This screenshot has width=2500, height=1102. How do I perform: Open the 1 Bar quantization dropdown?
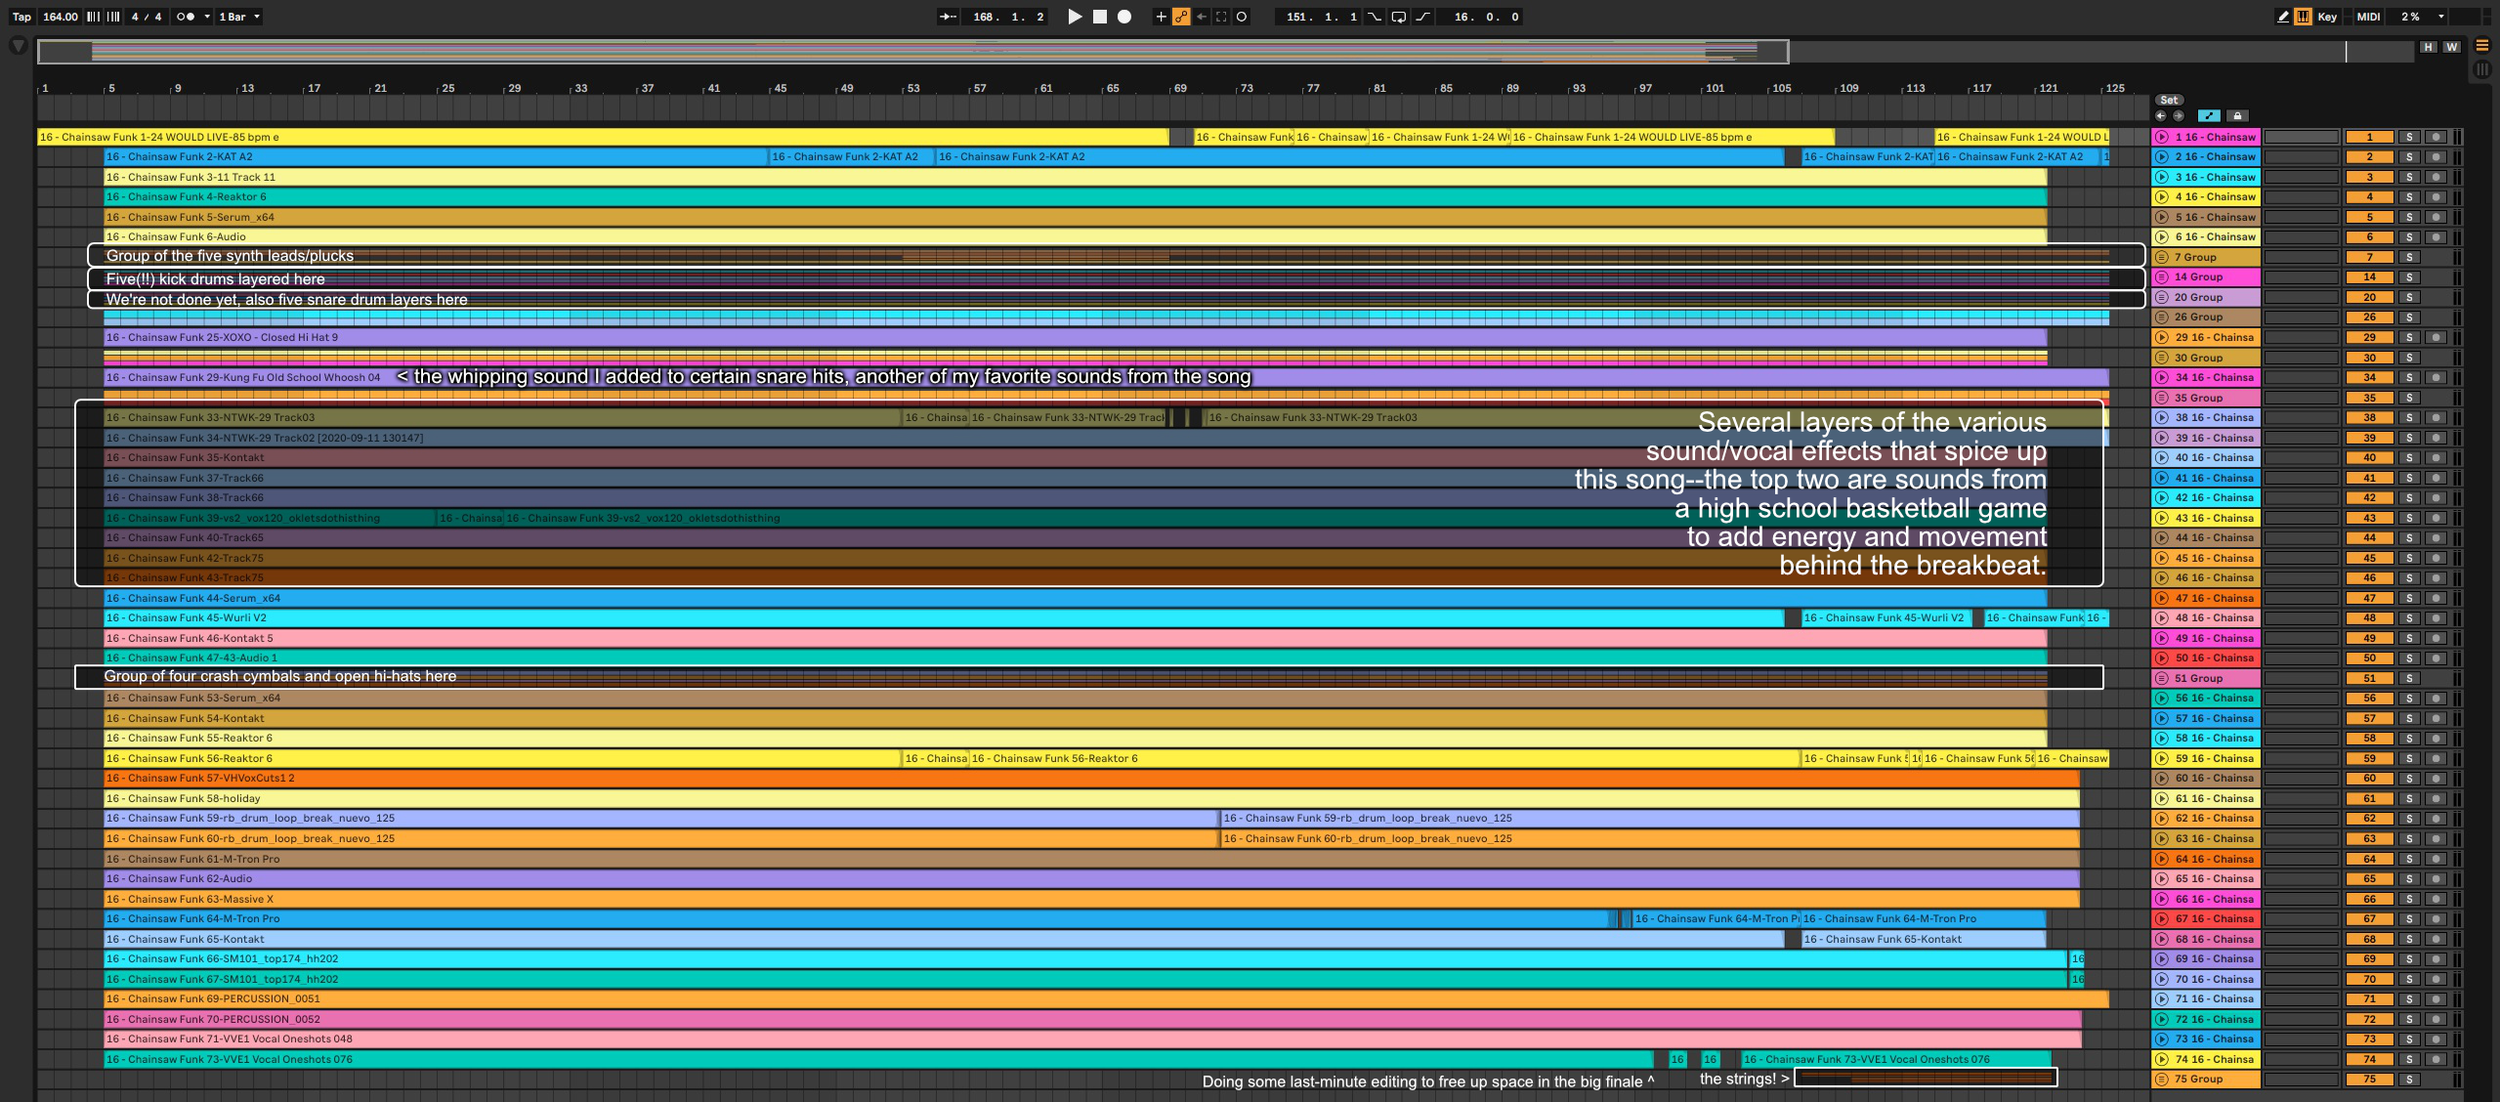pyautogui.click(x=240, y=17)
